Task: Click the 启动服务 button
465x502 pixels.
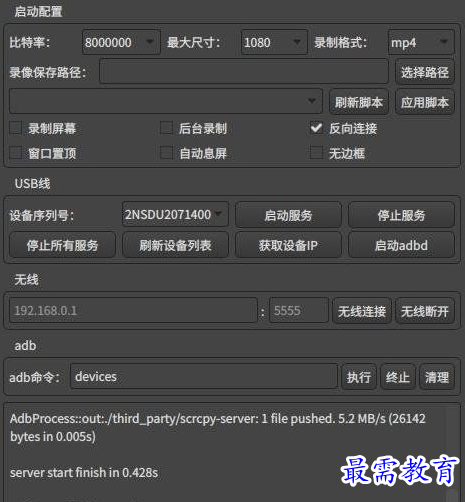Action: [x=288, y=215]
